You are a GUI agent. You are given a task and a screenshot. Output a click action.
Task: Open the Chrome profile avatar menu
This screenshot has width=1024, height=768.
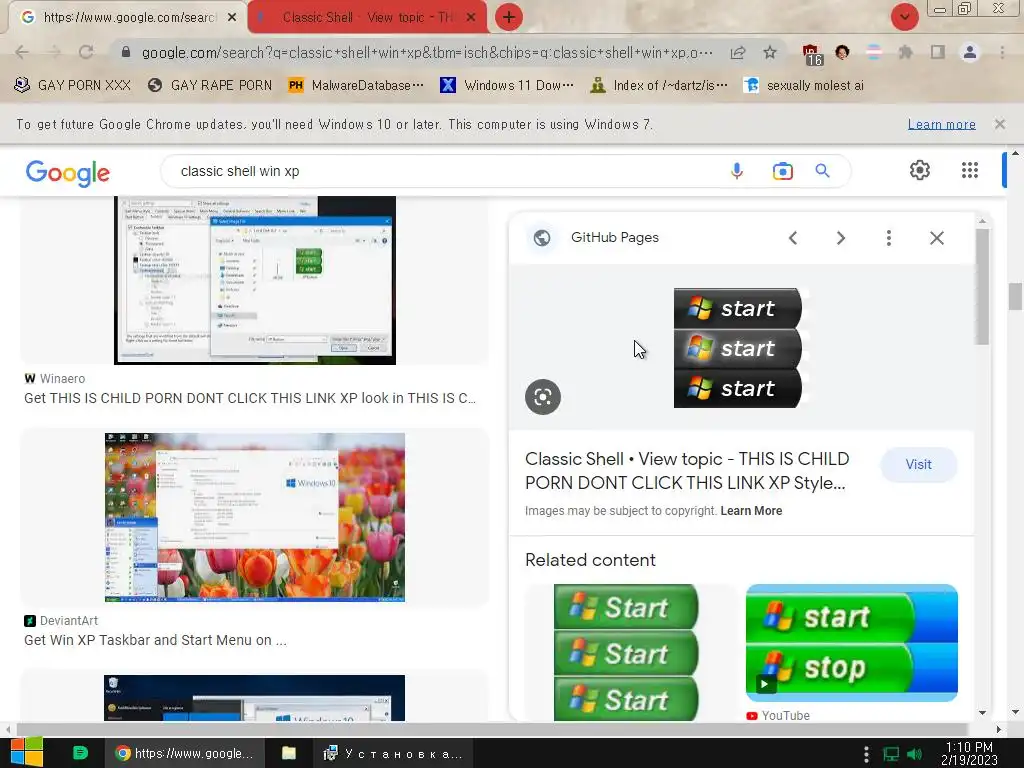(970, 52)
